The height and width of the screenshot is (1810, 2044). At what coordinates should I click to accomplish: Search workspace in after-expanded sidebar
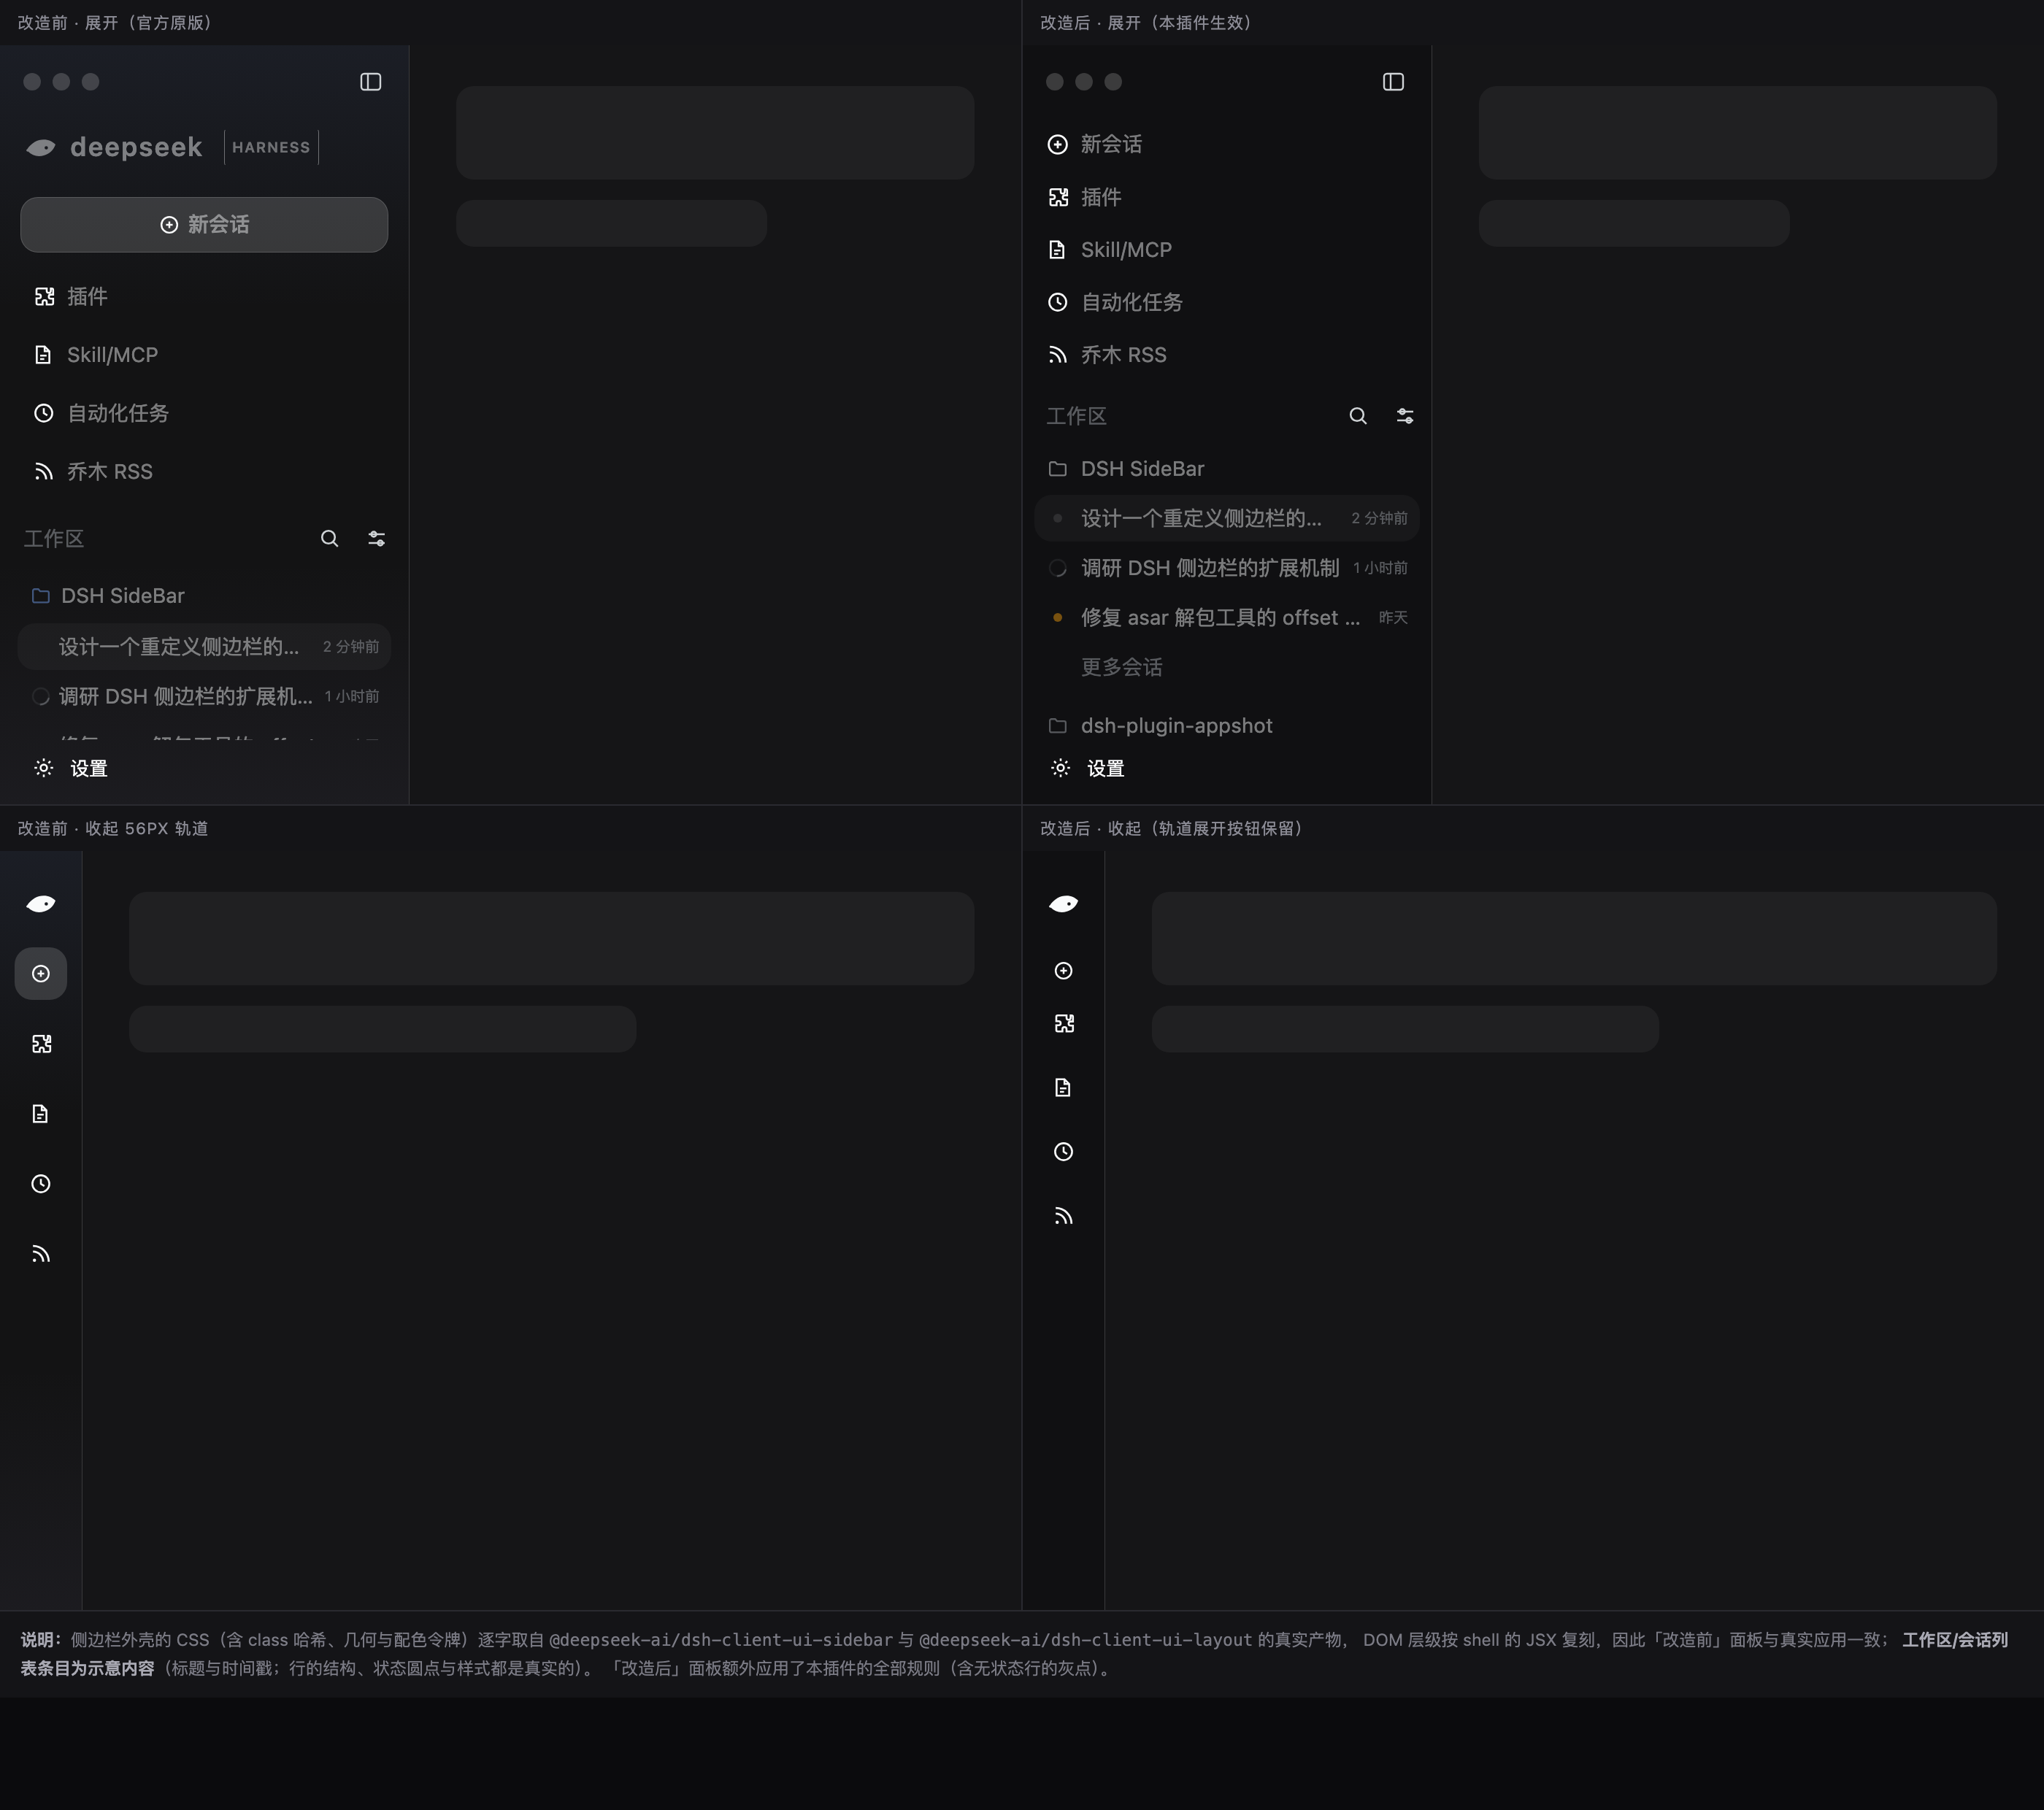[1357, 416]
